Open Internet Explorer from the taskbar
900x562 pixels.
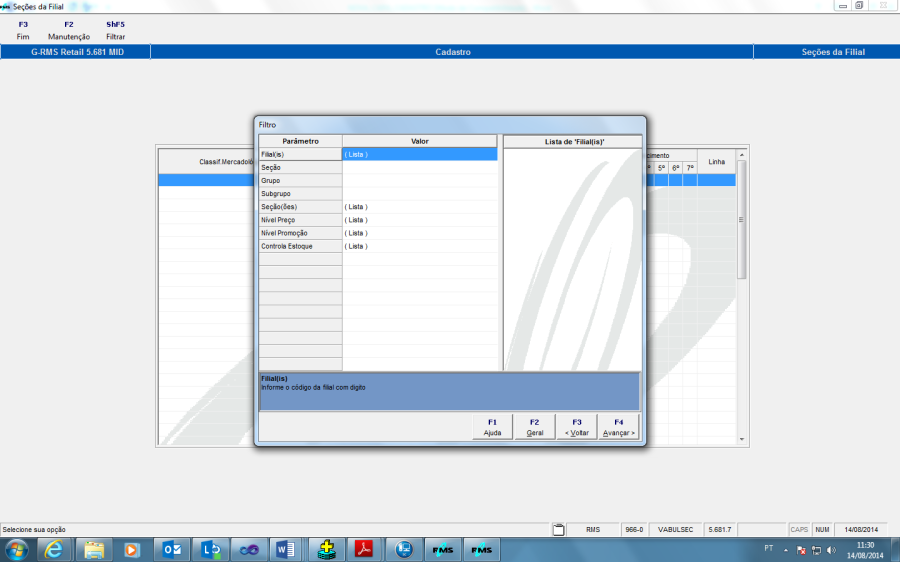pos(53,550)
